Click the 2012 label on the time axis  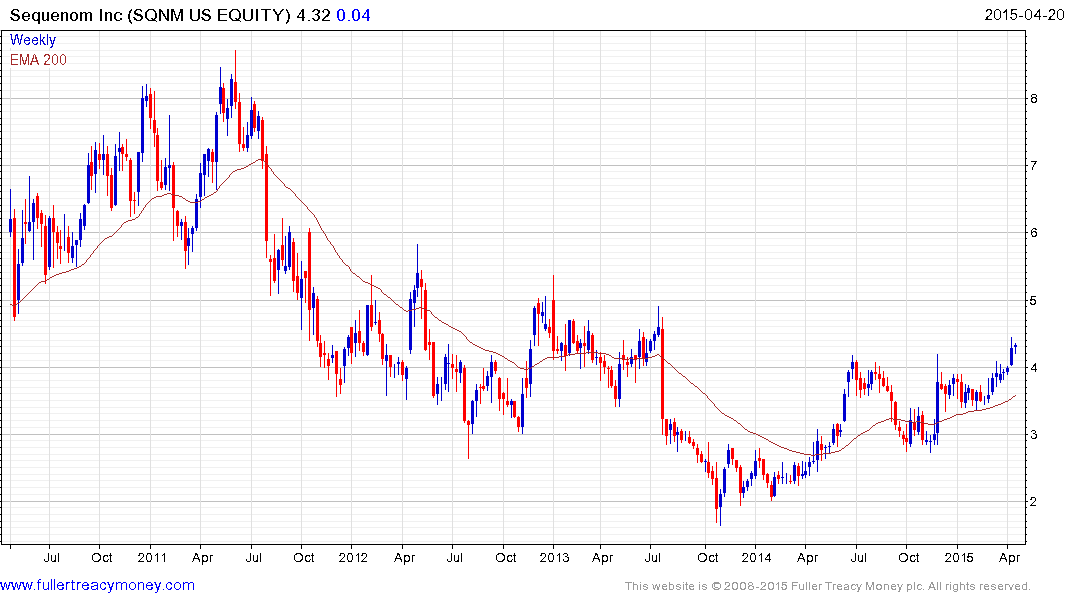tap(353, 558)
